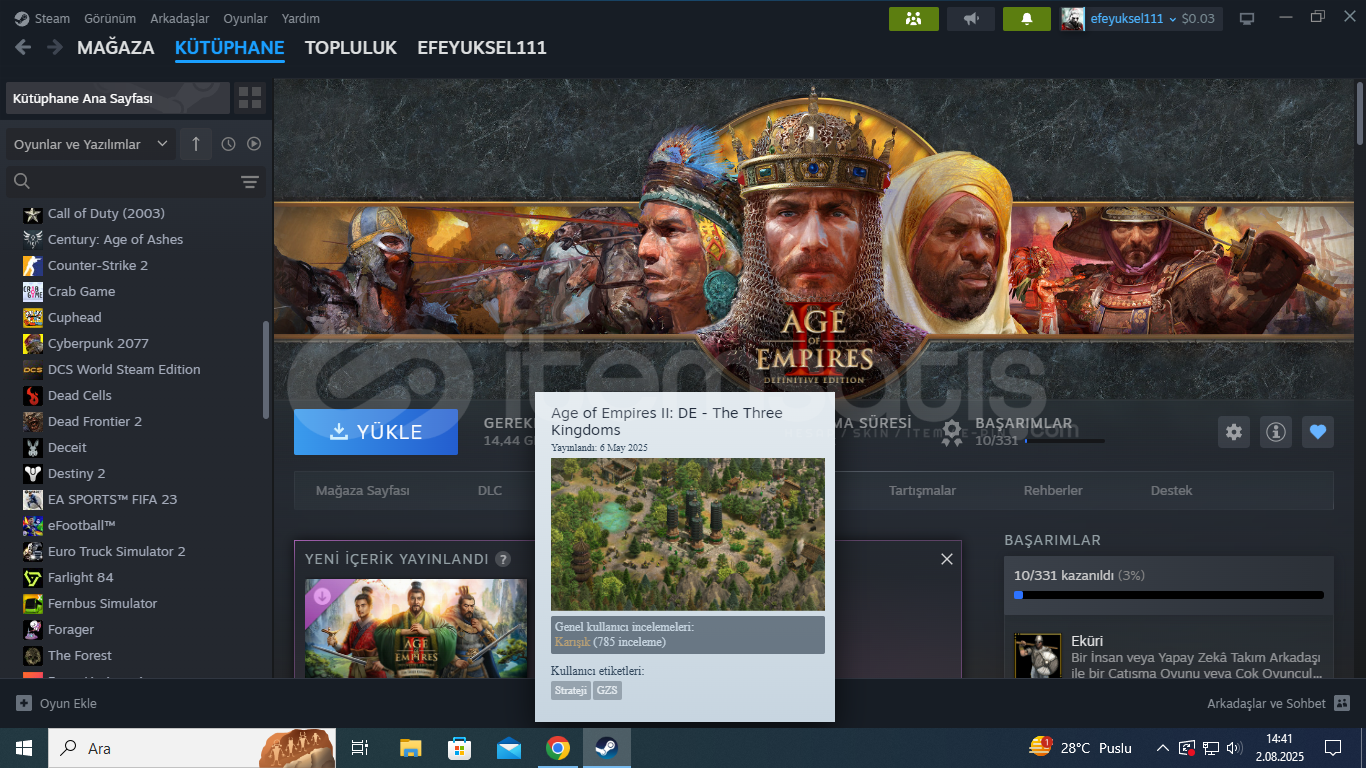Open Oyunlar ve Yazılımlar dropdown
This screenshot has height=768, width=1366.
(x=91, y=144)
